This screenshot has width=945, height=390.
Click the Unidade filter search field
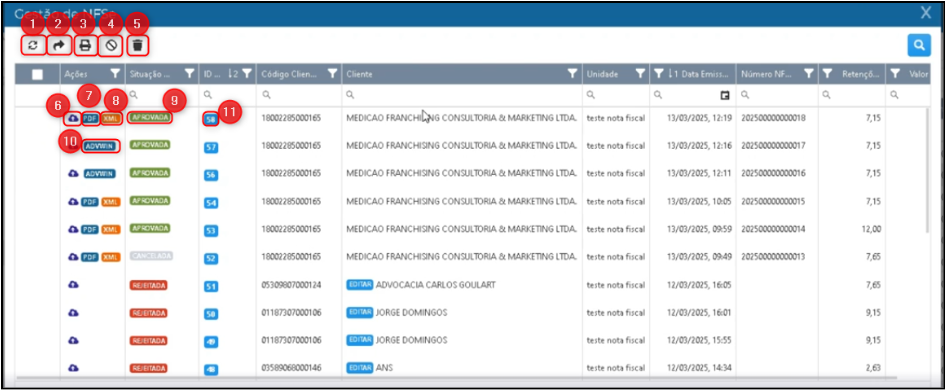[616, 95]
